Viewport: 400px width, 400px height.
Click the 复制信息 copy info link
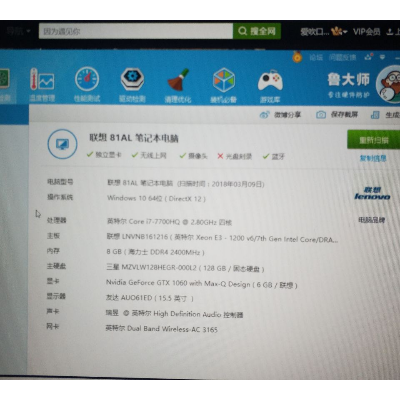tap(373, 158)
